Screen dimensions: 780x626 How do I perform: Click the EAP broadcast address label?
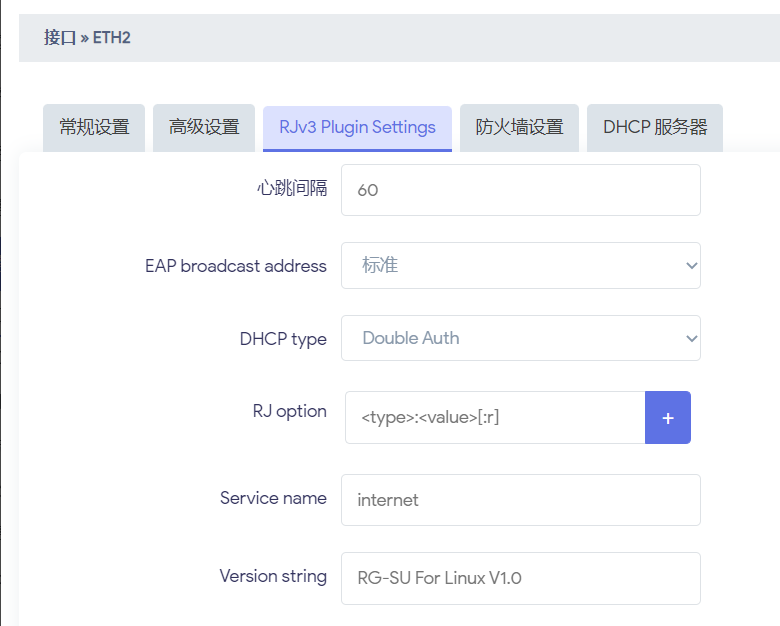click(x=236, y=266)
